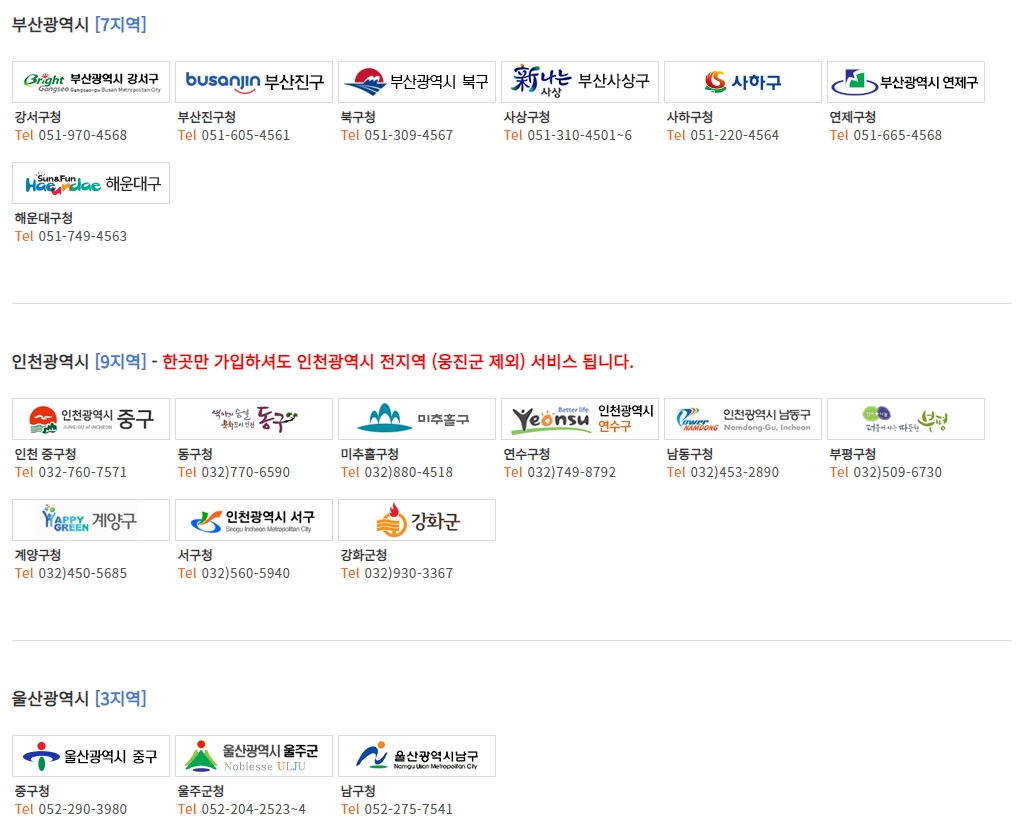Screen dimensions: 1030x827
Task: Click phone number 051-310-4501~6
Action: [579, 135]
